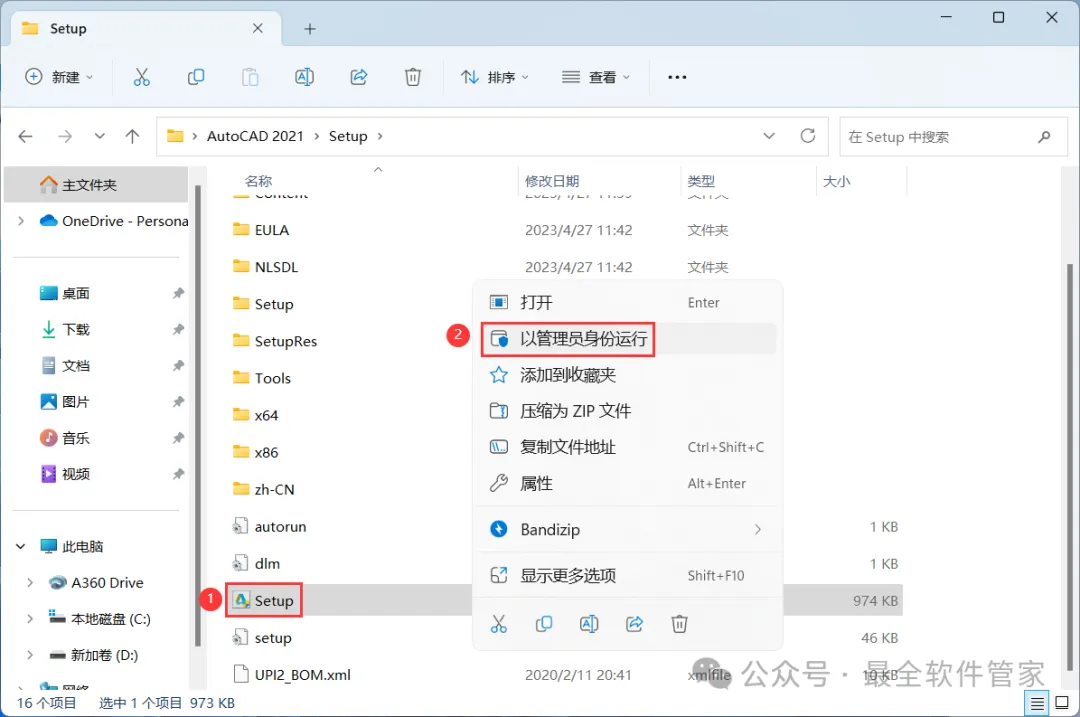
Task: Click the Cut icon in the toolbar
Action: pyautogui.click(x=141, y=77)
